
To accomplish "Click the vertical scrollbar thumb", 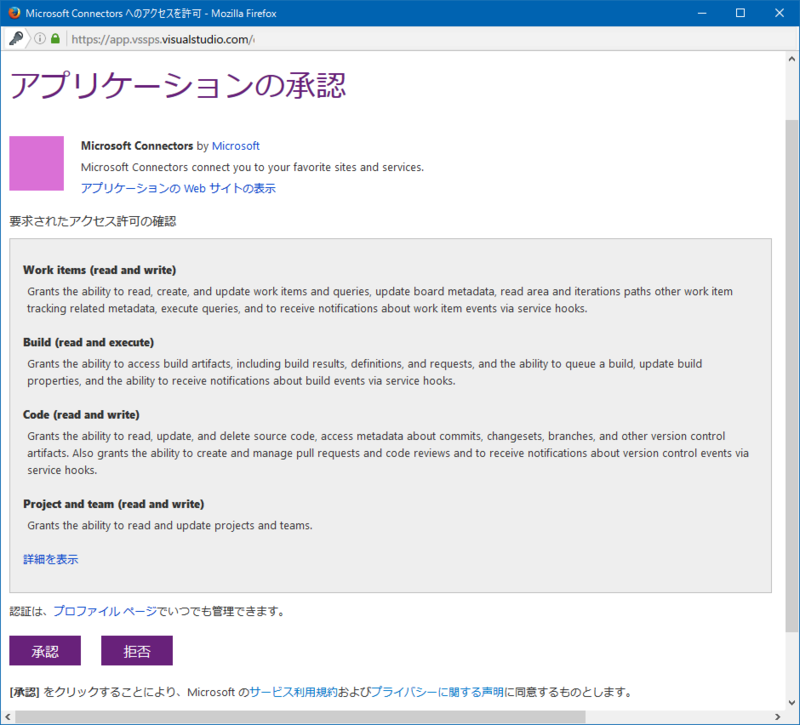I will [x=792, y=376].
